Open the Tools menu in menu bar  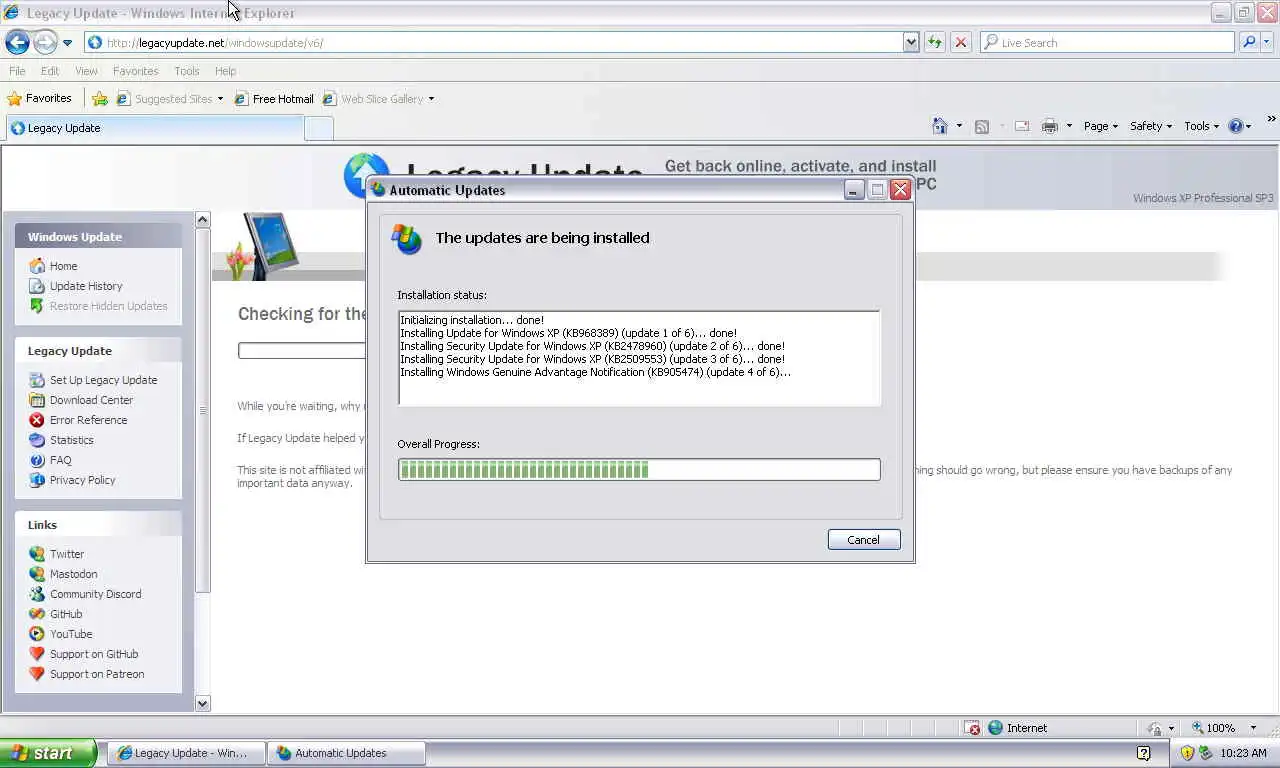click(x=187, y=71)
